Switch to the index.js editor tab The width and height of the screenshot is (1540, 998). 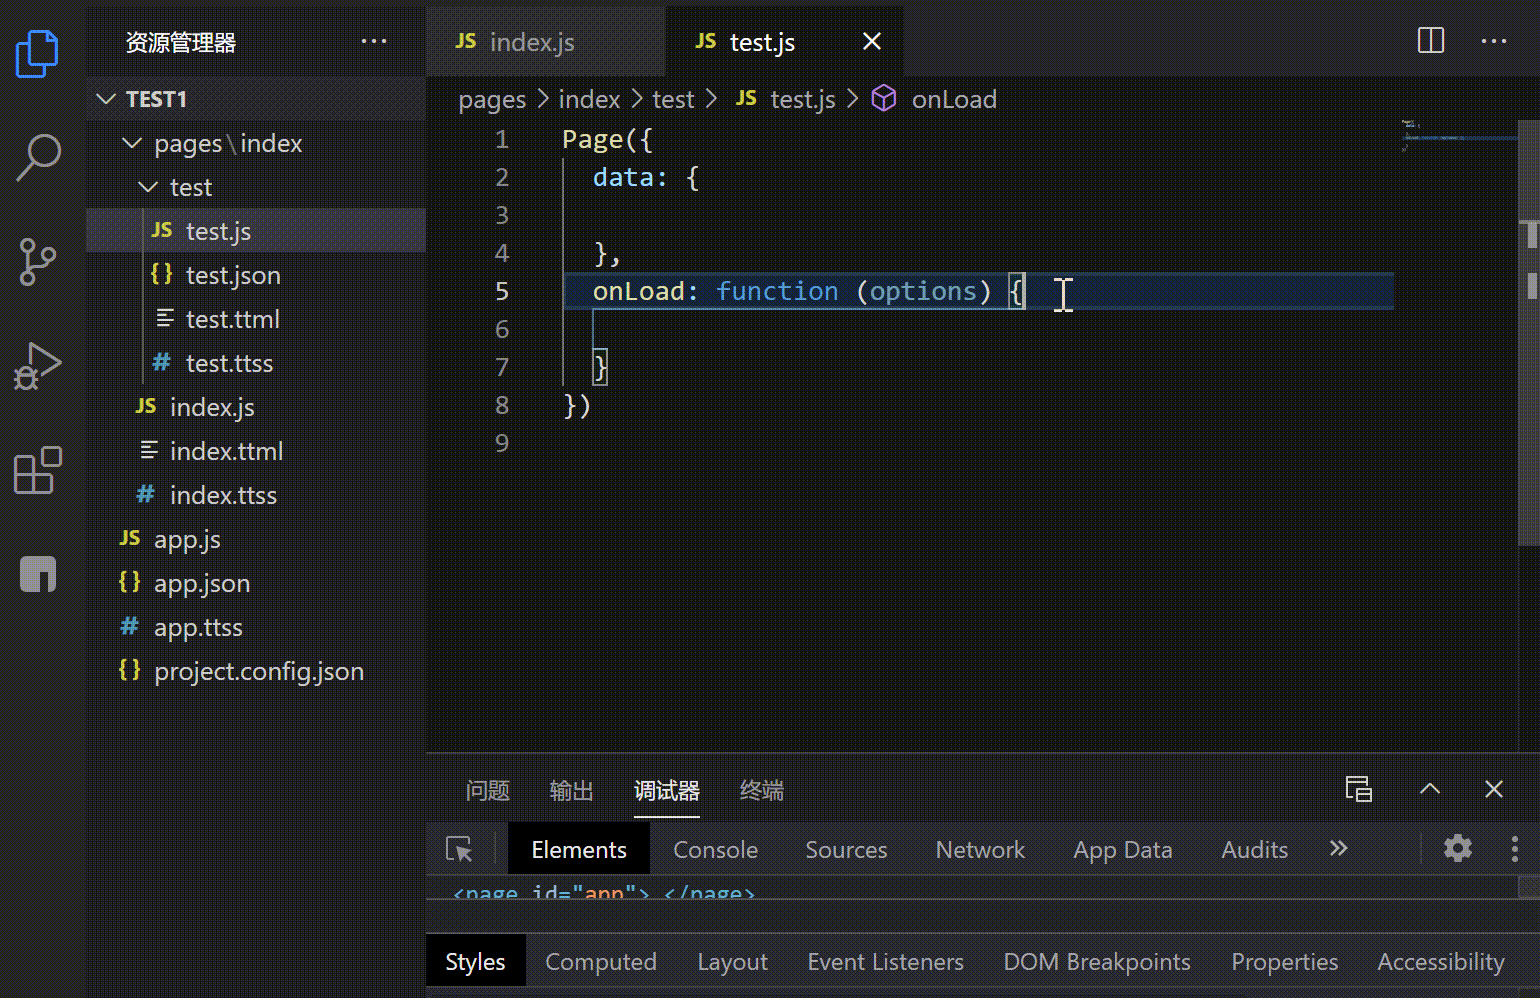[x=545, y=41]
